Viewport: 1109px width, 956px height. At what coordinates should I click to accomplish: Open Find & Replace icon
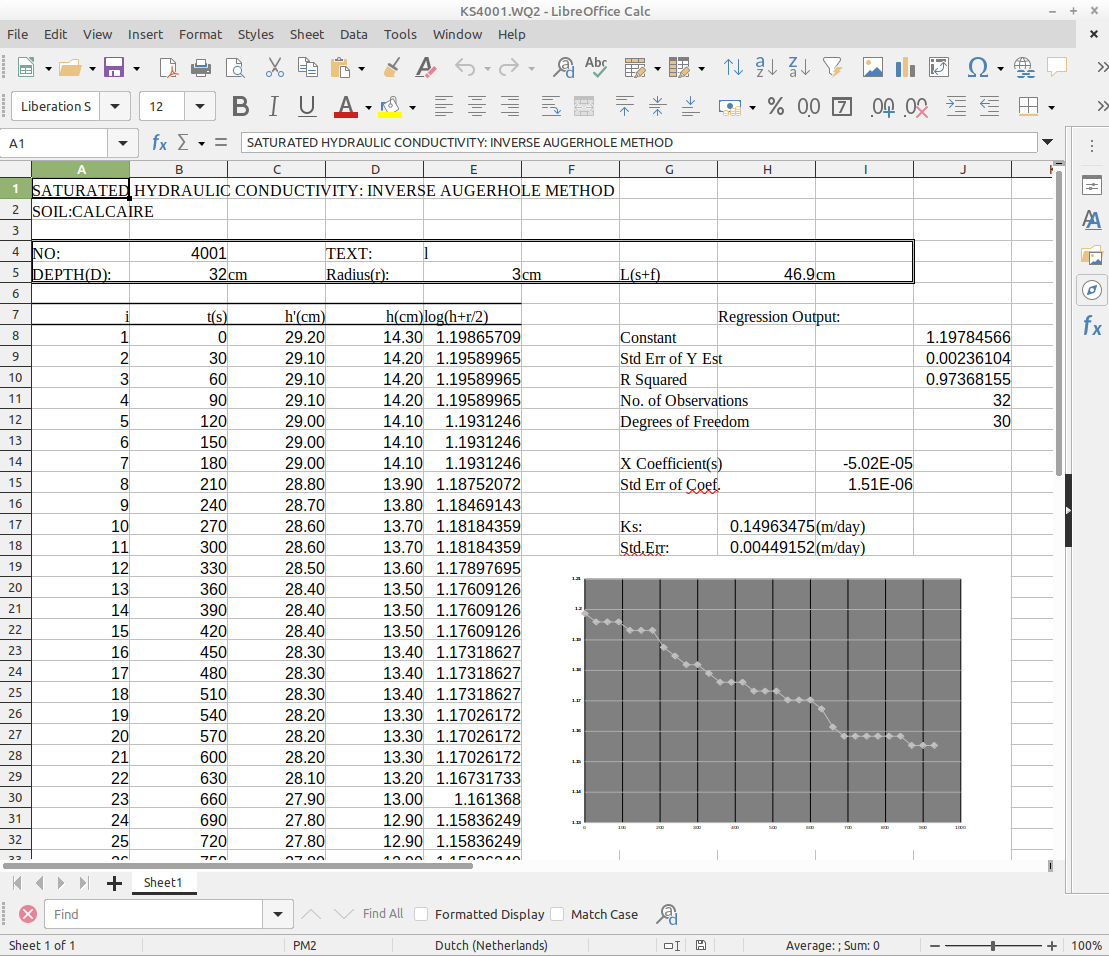tap(564, 68)
